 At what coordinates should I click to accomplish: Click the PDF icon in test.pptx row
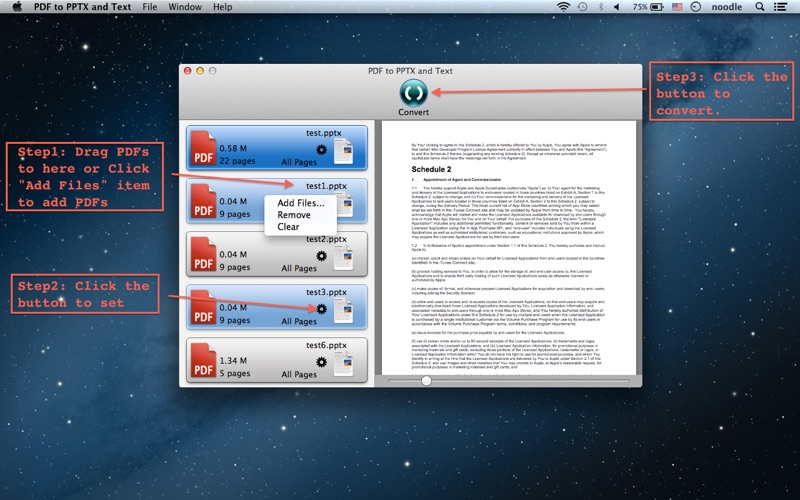click(x=203, y=148)
